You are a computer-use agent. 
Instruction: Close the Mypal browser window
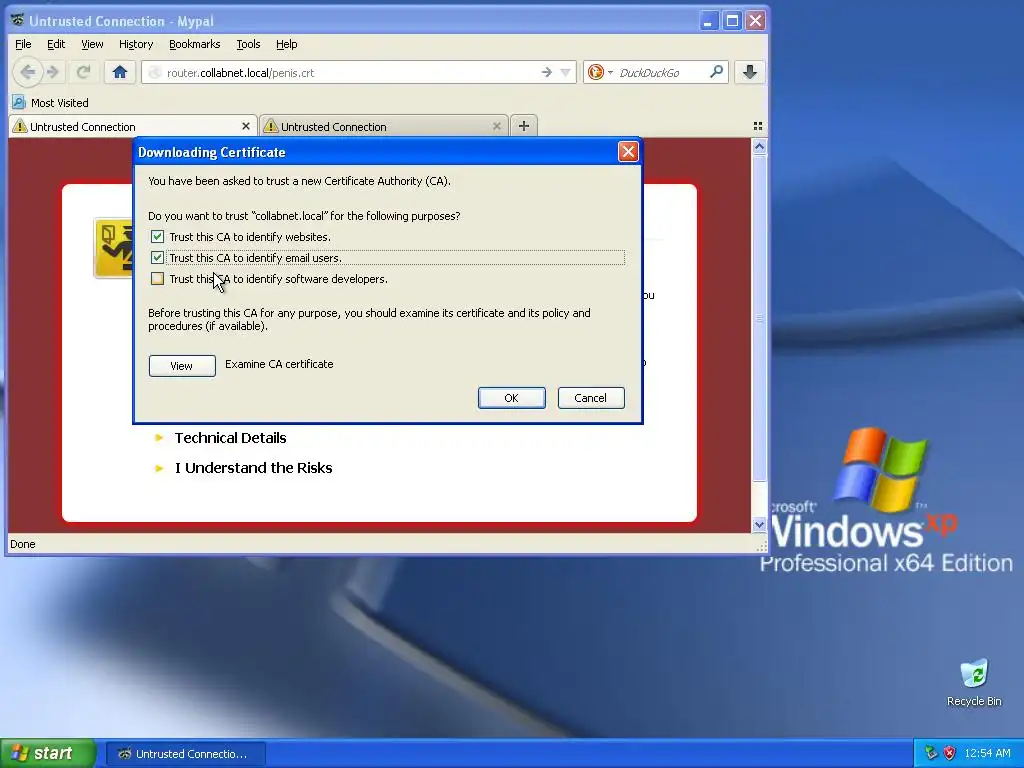756,21
